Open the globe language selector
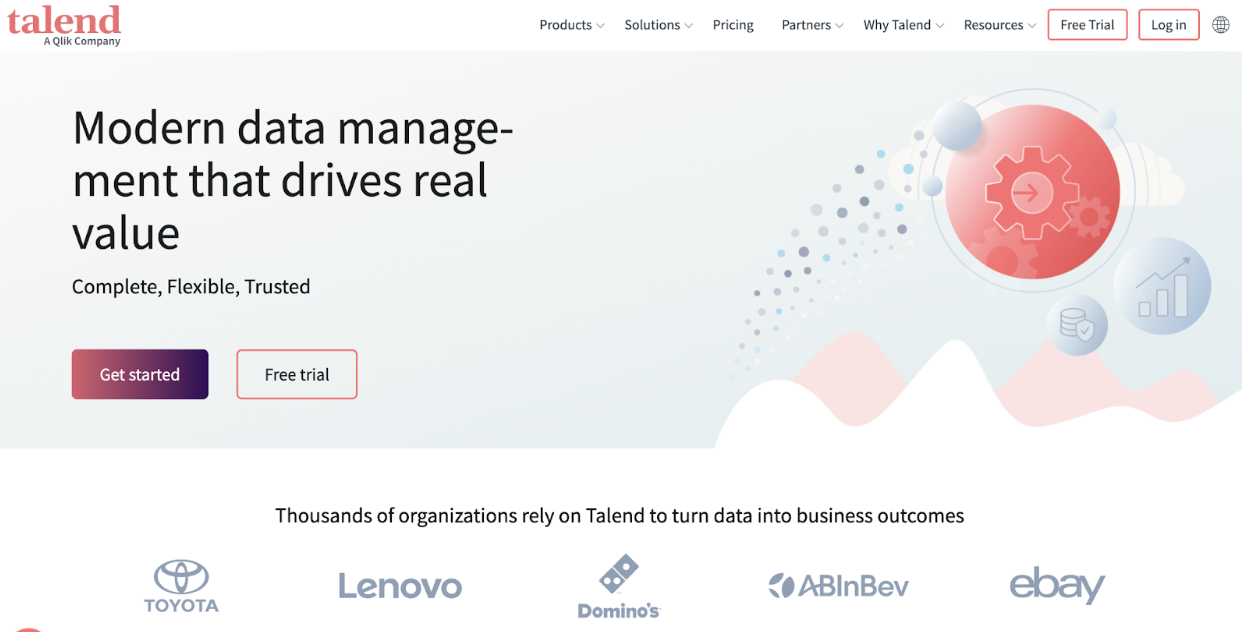The width and height of the screenshot is (1242, 632). (x=1220, y=25)
